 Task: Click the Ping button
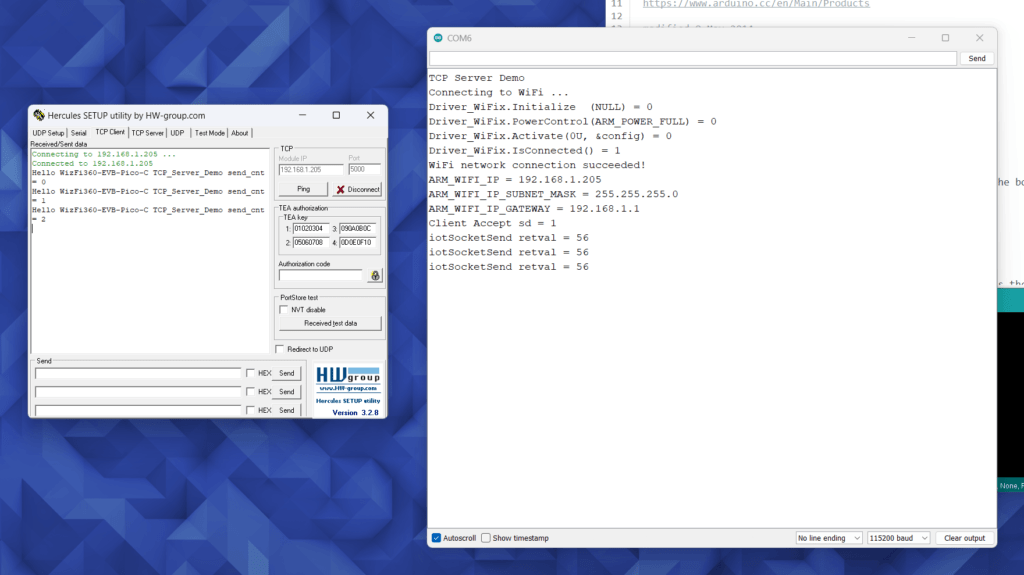tap(304, 189)
